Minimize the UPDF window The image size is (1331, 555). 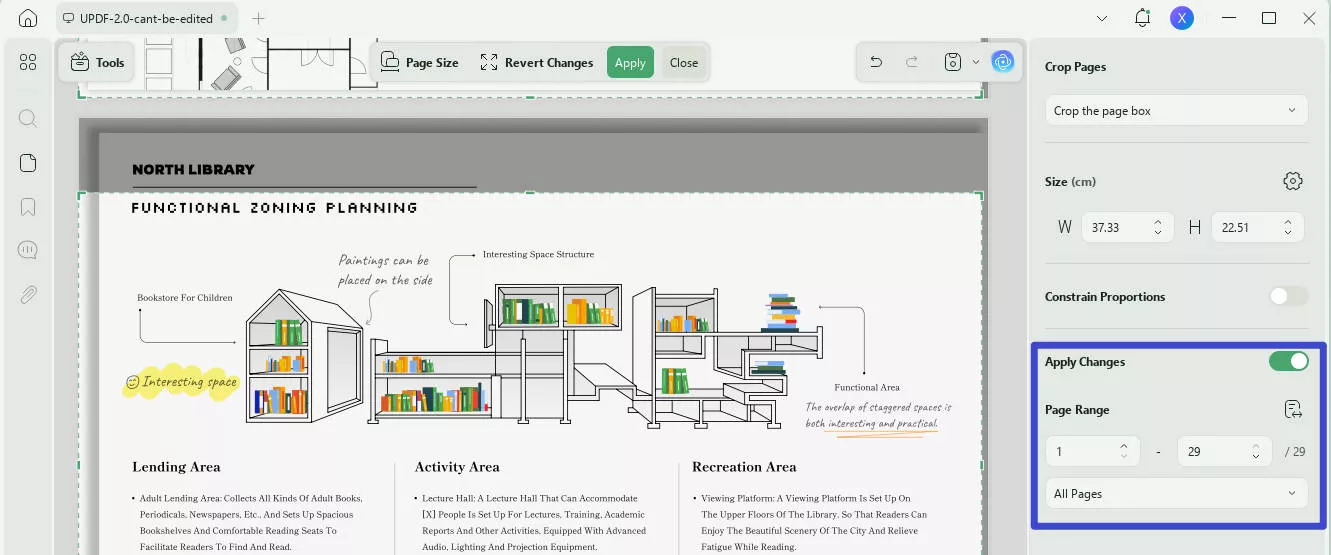click(x=1228, y=18)
